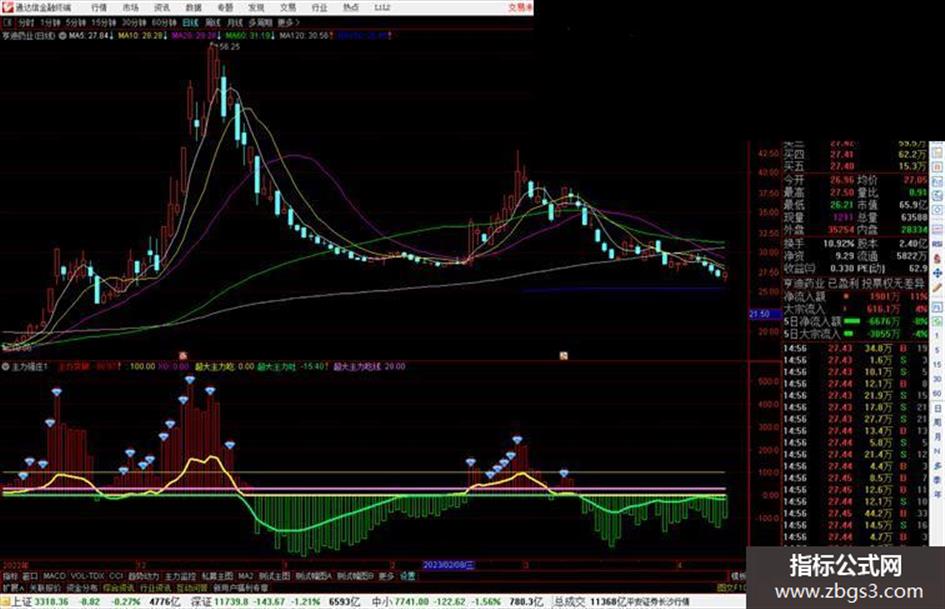The image size is (945, 609).
Task: Switch to 5分钟 period
Action: pyautogui.click(x=76, y=23)
